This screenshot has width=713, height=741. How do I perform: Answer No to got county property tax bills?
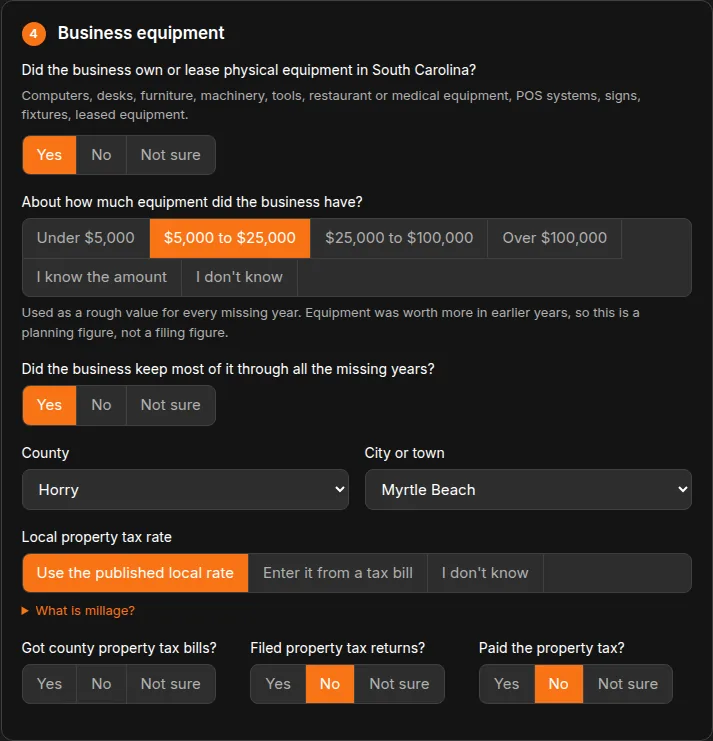click(101, 684)
